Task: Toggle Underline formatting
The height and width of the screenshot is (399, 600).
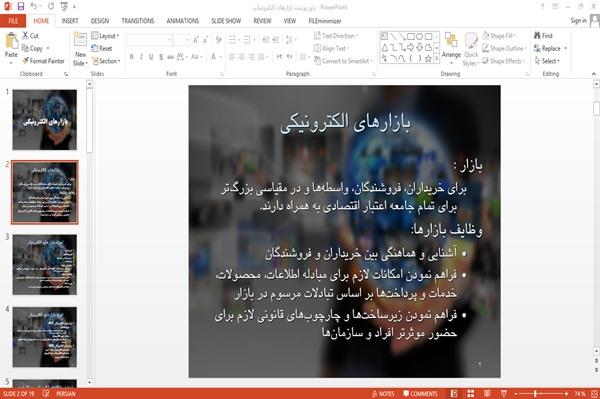Action: [151, 57]
